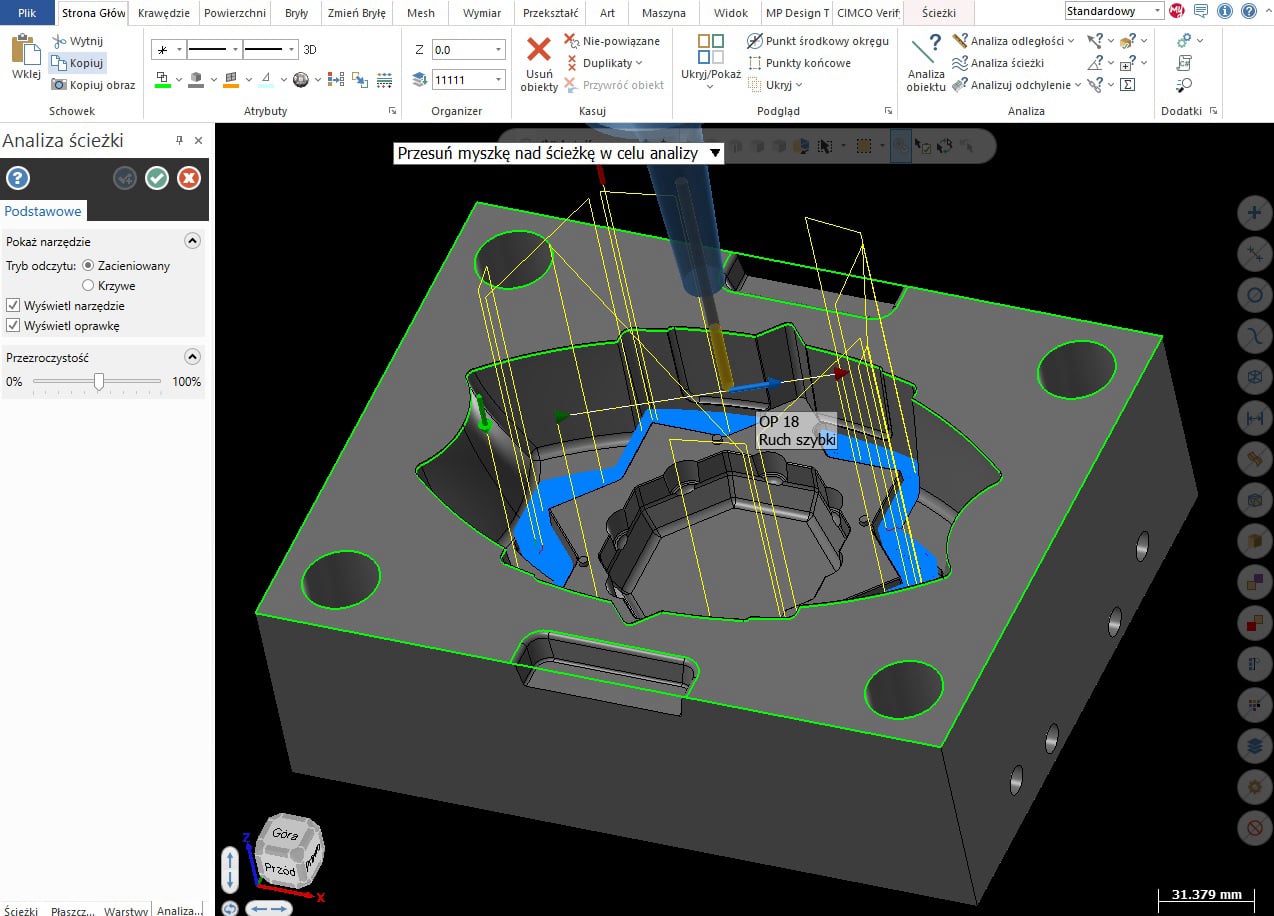Confirm path analysis with green checkmark
Image resolution: width=1274 pixels, height=916 pixels.
point(156,178)
